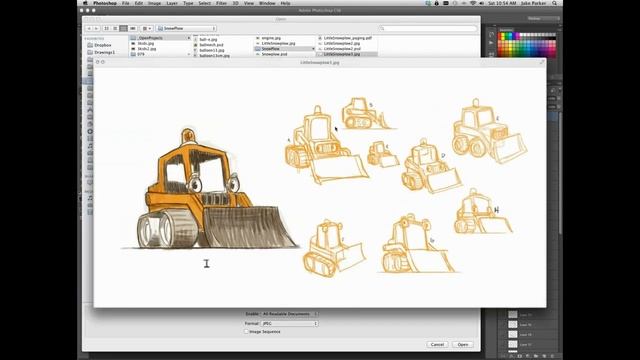The image size is (640, 360).
Task: Open the SnowPlow folder path dropdown
Action: (x=186, y=29)
